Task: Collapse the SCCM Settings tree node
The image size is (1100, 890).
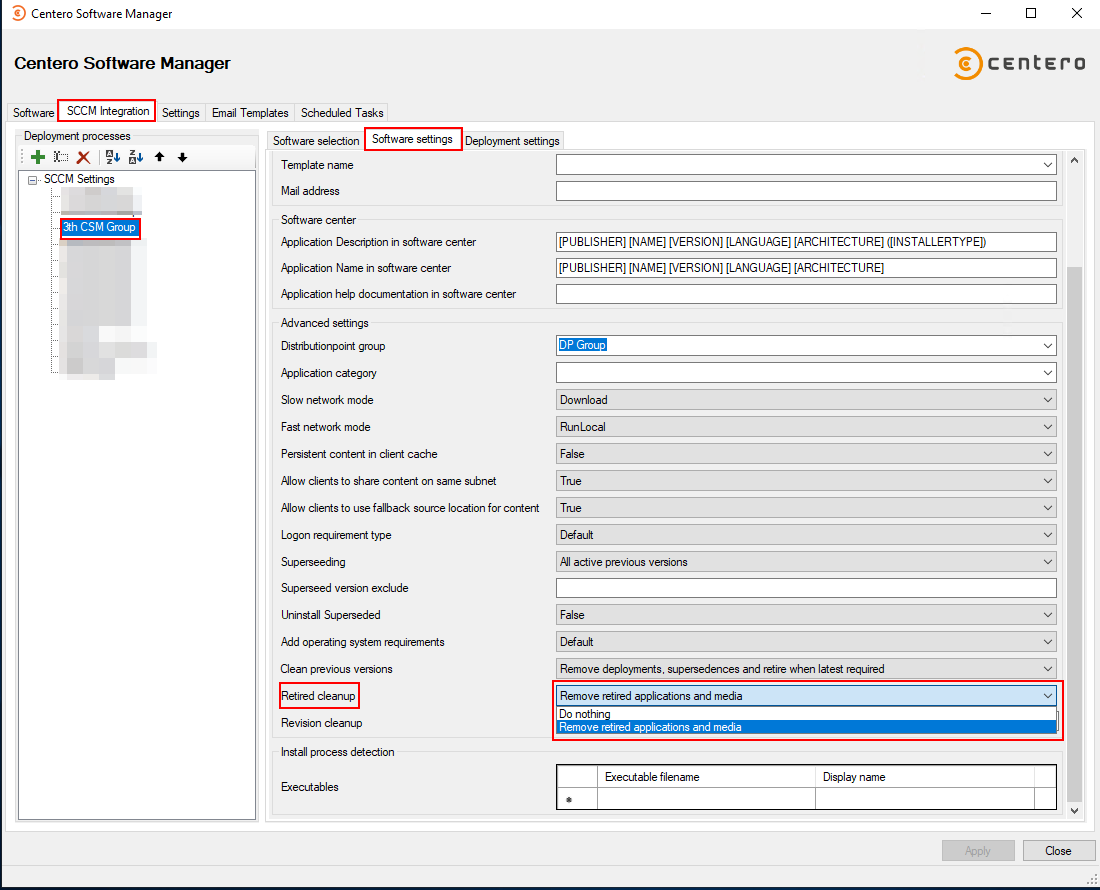Action: 32,180
